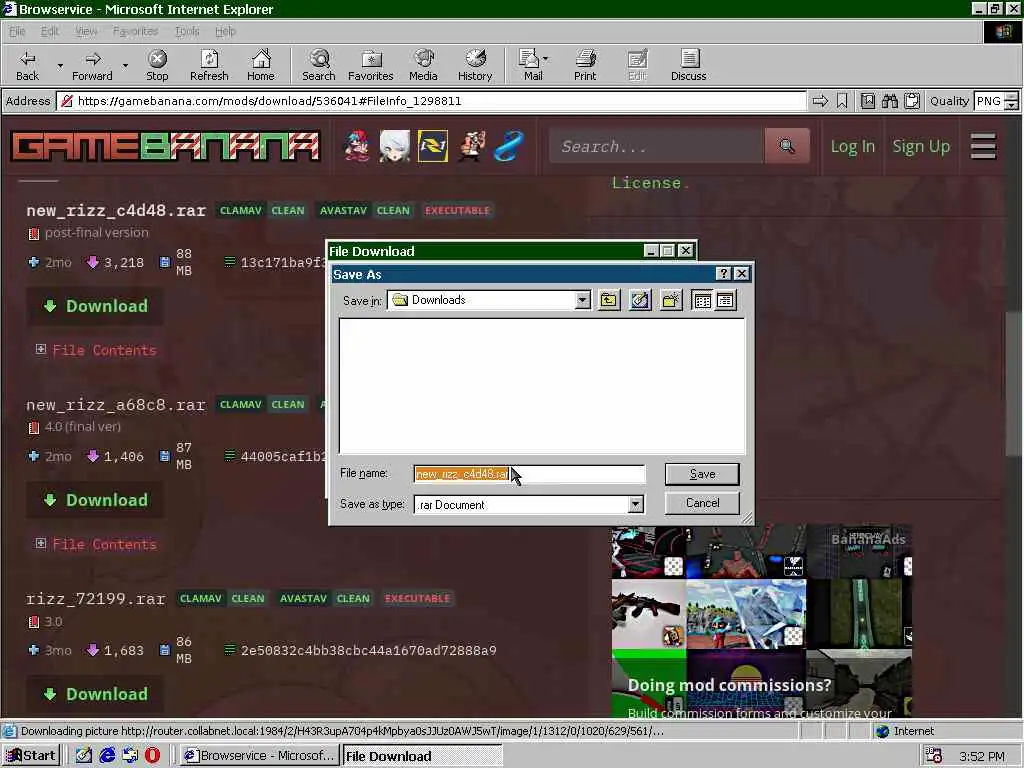1024x768 pixels.
Task: Open the Edit menu
Action: pyautogui.click(x=49, y=31)
